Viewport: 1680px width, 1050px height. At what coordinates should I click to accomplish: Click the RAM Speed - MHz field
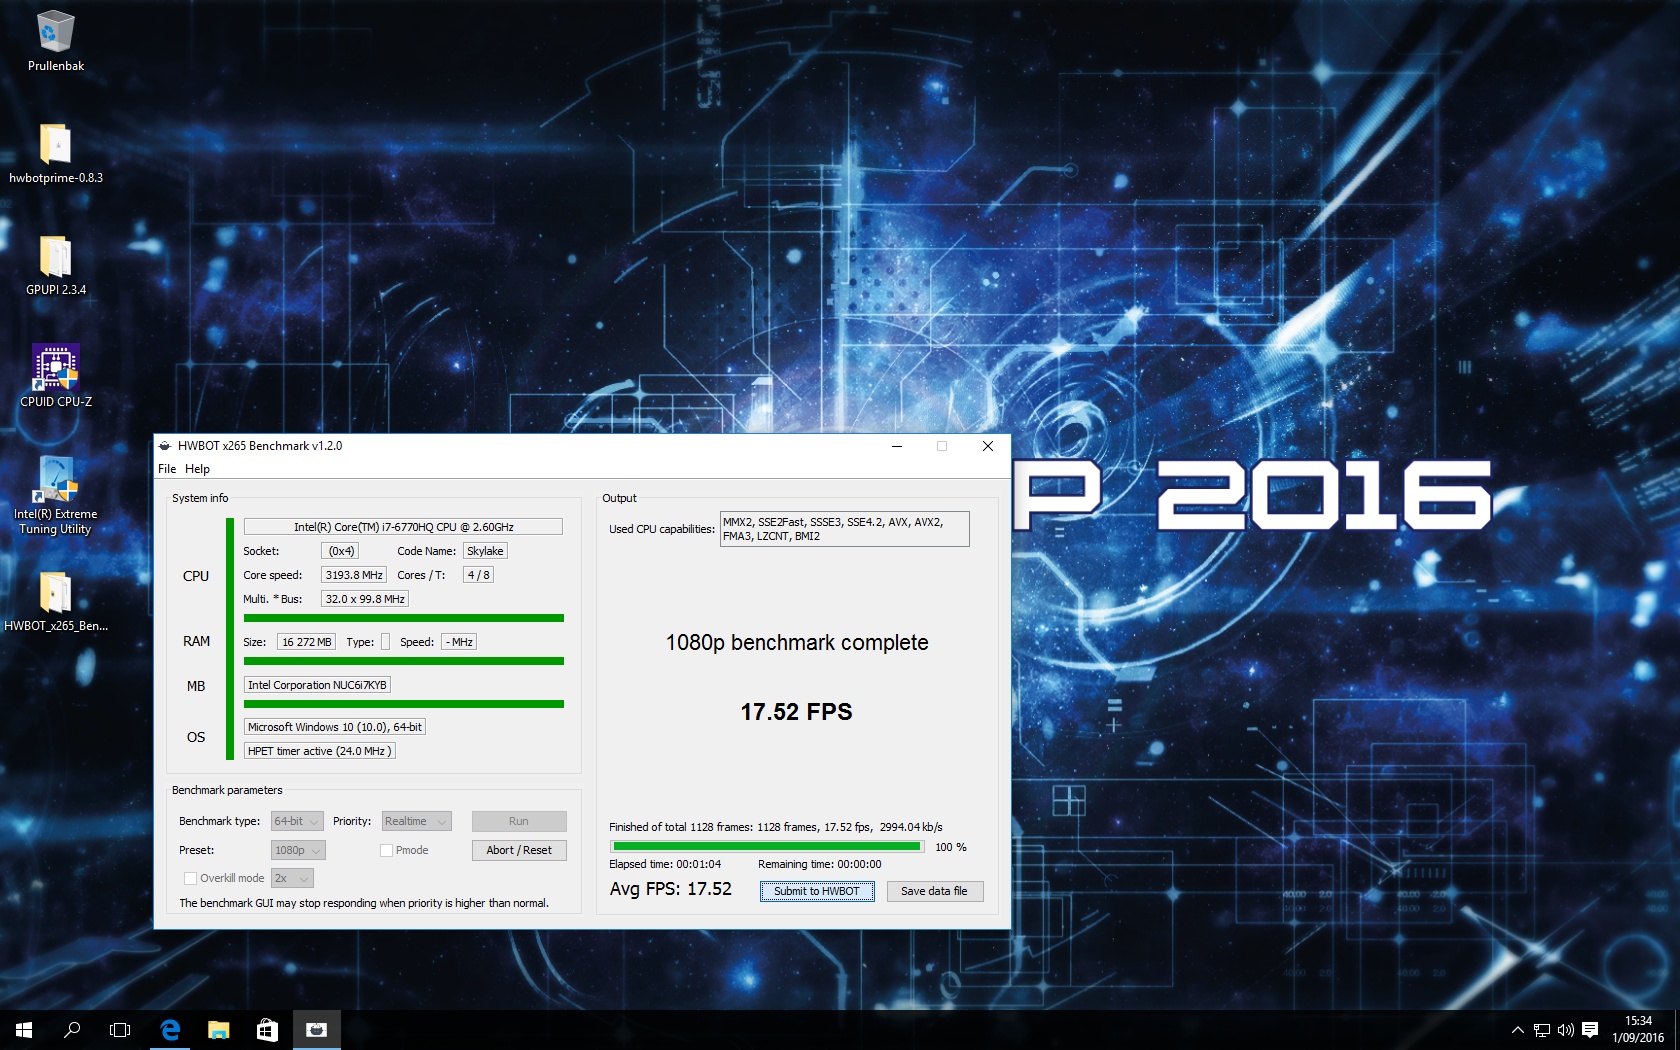point(459,642)
